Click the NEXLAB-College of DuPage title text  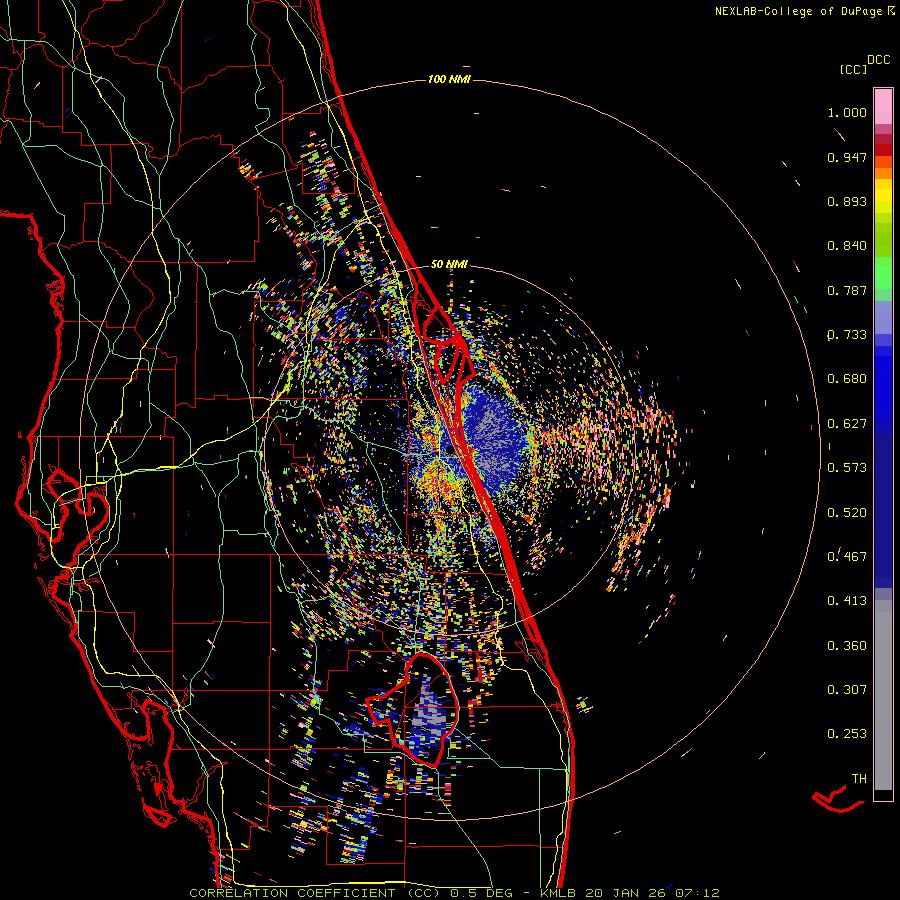point(800,11)
